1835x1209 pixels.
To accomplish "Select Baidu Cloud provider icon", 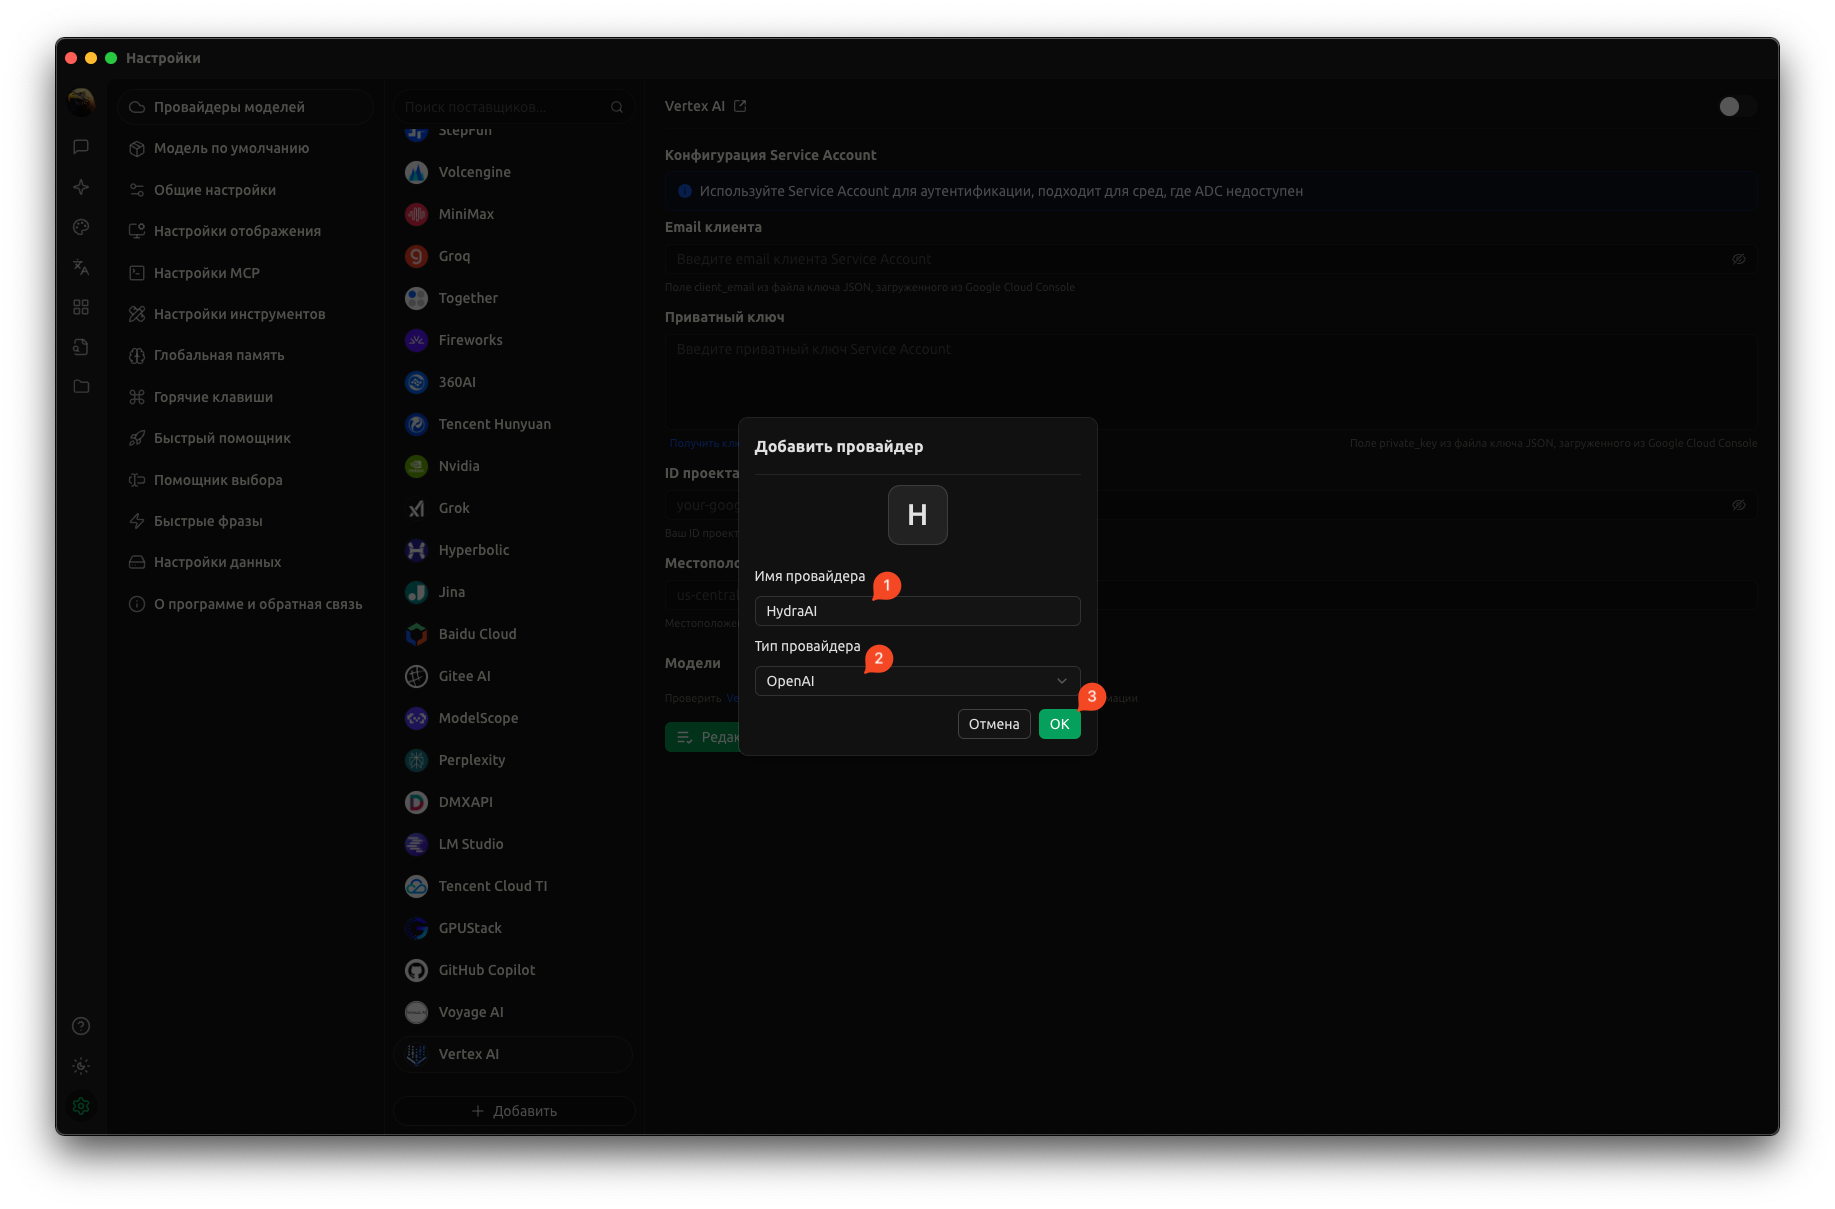I will (x=417, y=634).
